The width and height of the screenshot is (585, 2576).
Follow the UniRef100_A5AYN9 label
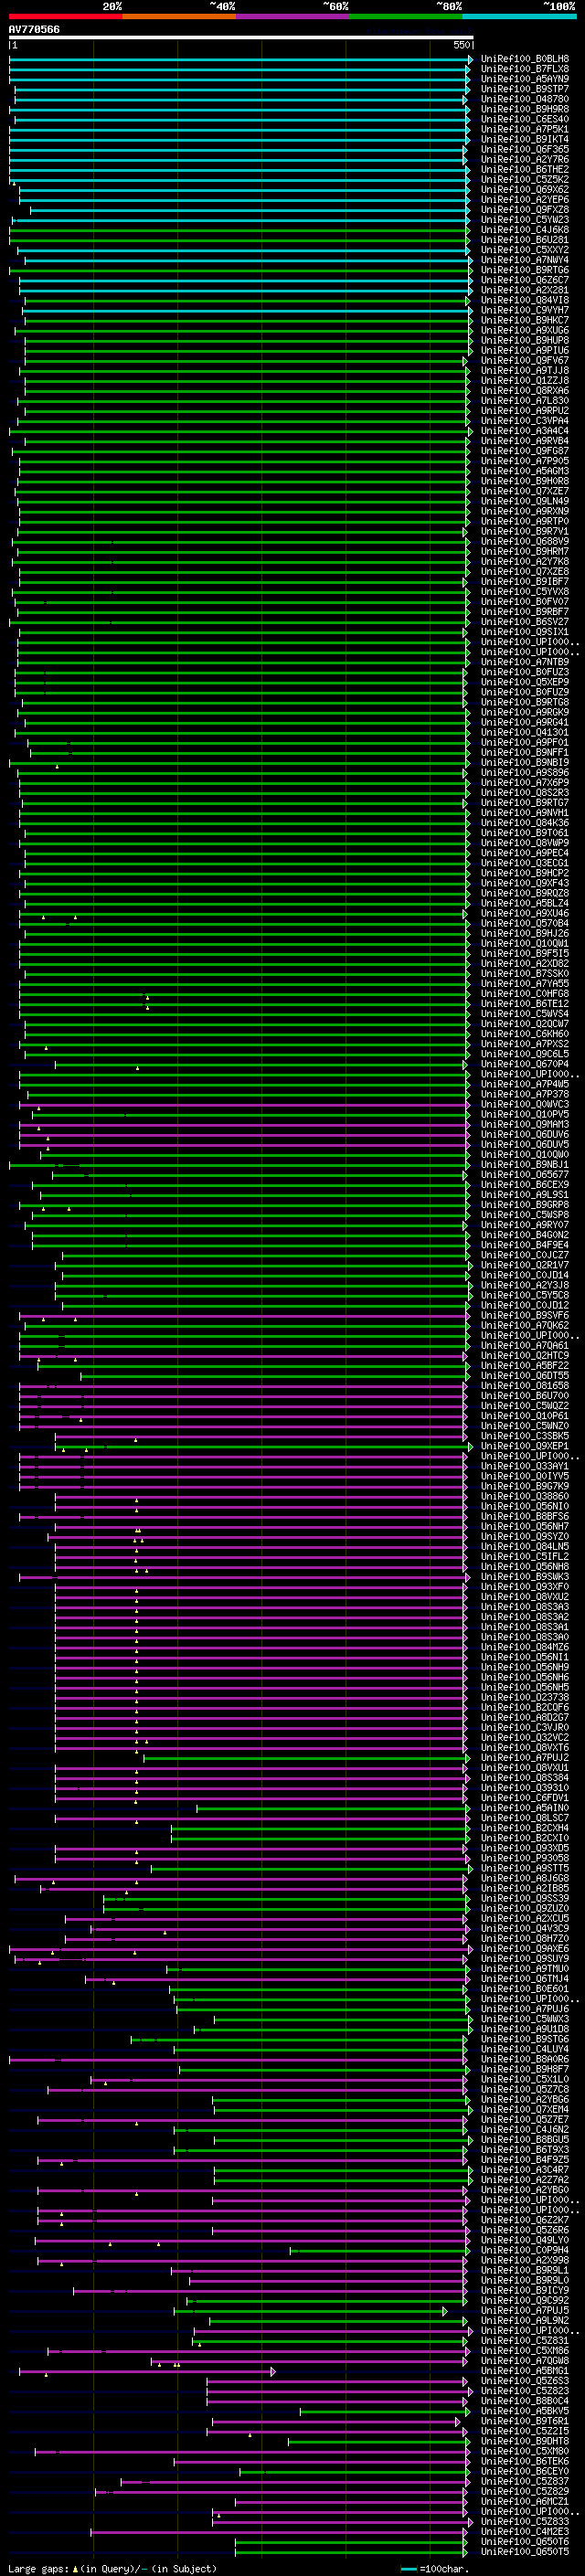(x=524, y=79)
